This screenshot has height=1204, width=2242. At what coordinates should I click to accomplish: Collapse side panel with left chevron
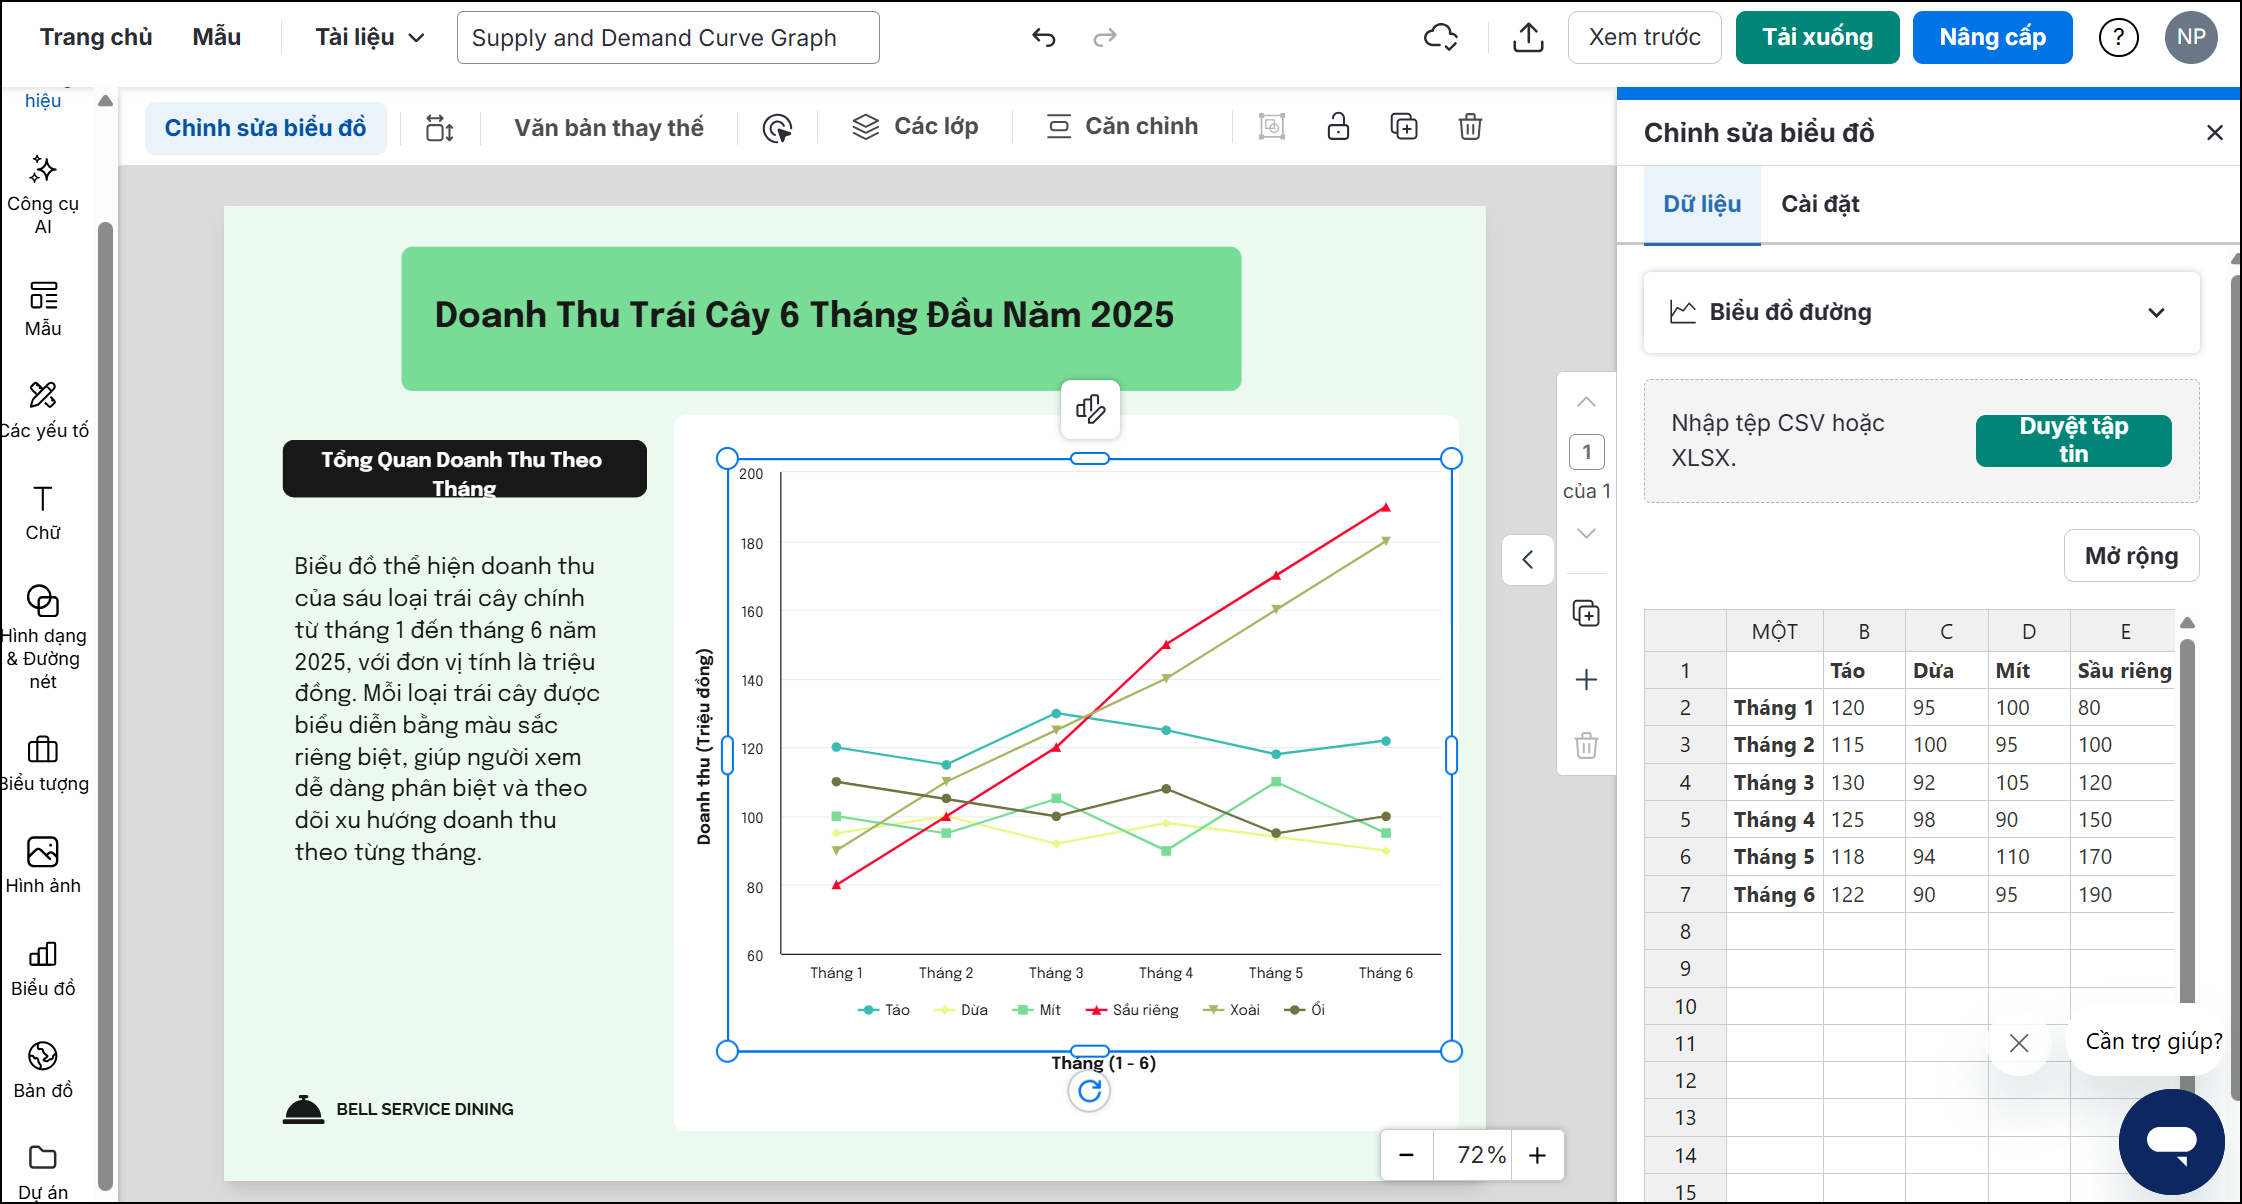(x=1527, y=559)
